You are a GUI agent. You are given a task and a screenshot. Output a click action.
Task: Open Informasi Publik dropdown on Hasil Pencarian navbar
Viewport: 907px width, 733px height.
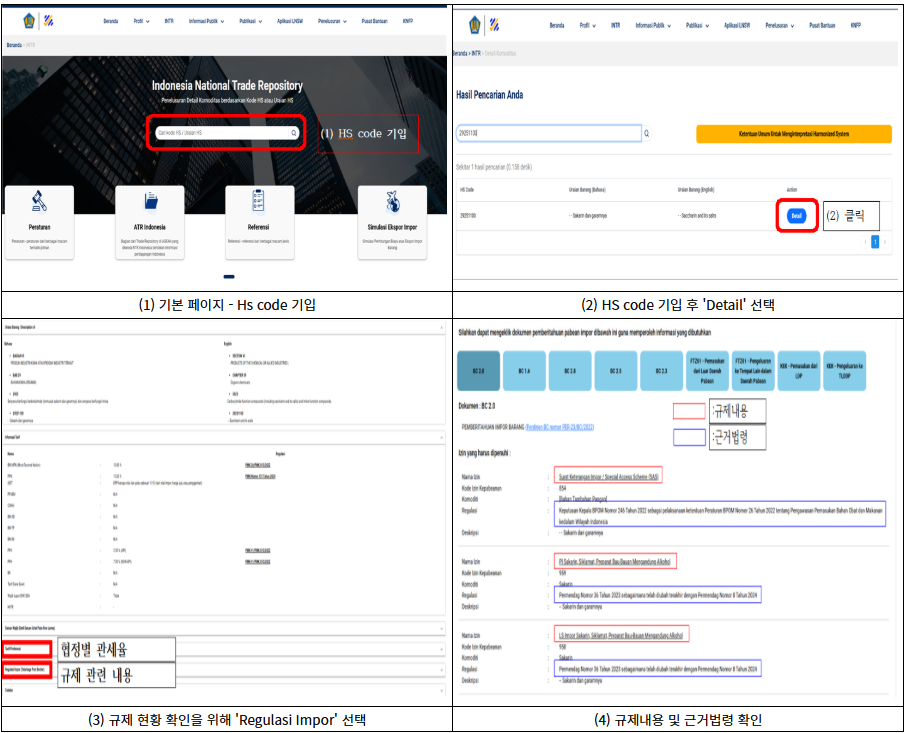(653, 25)
